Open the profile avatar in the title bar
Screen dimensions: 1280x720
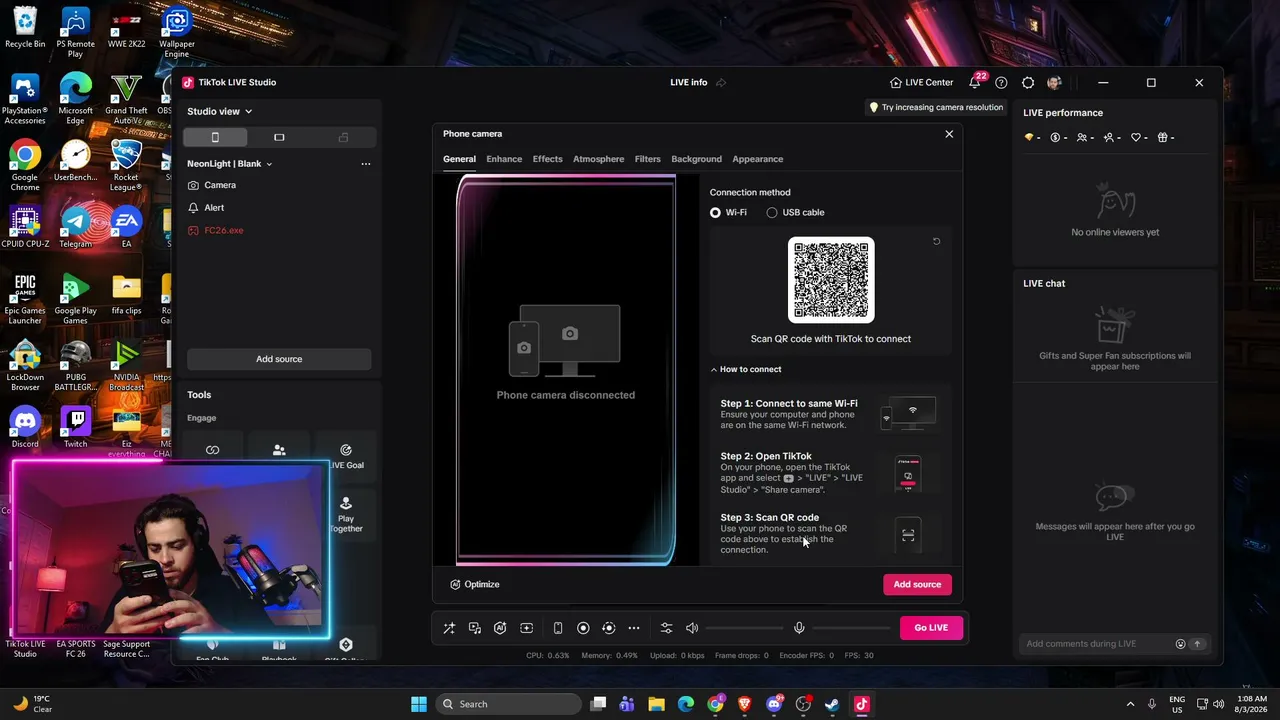coord(1054,83)
